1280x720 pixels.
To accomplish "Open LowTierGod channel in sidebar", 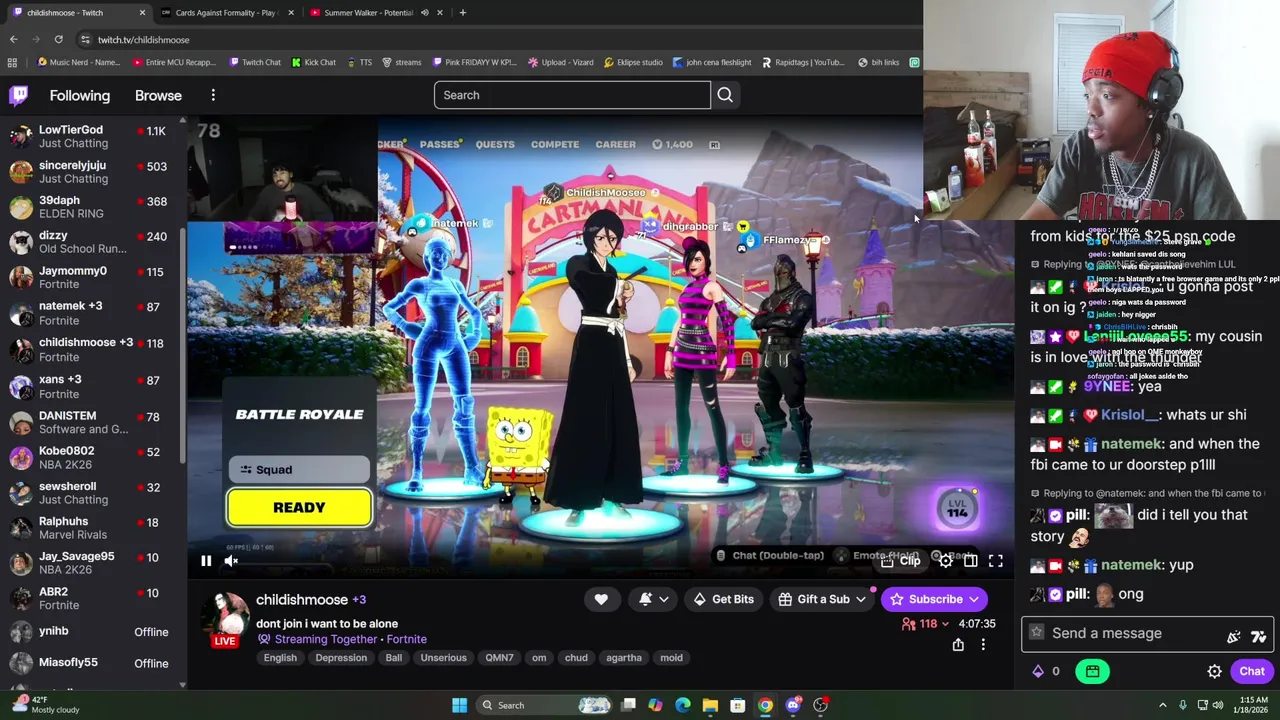I will pyautogui.click(x=91, y=137).
